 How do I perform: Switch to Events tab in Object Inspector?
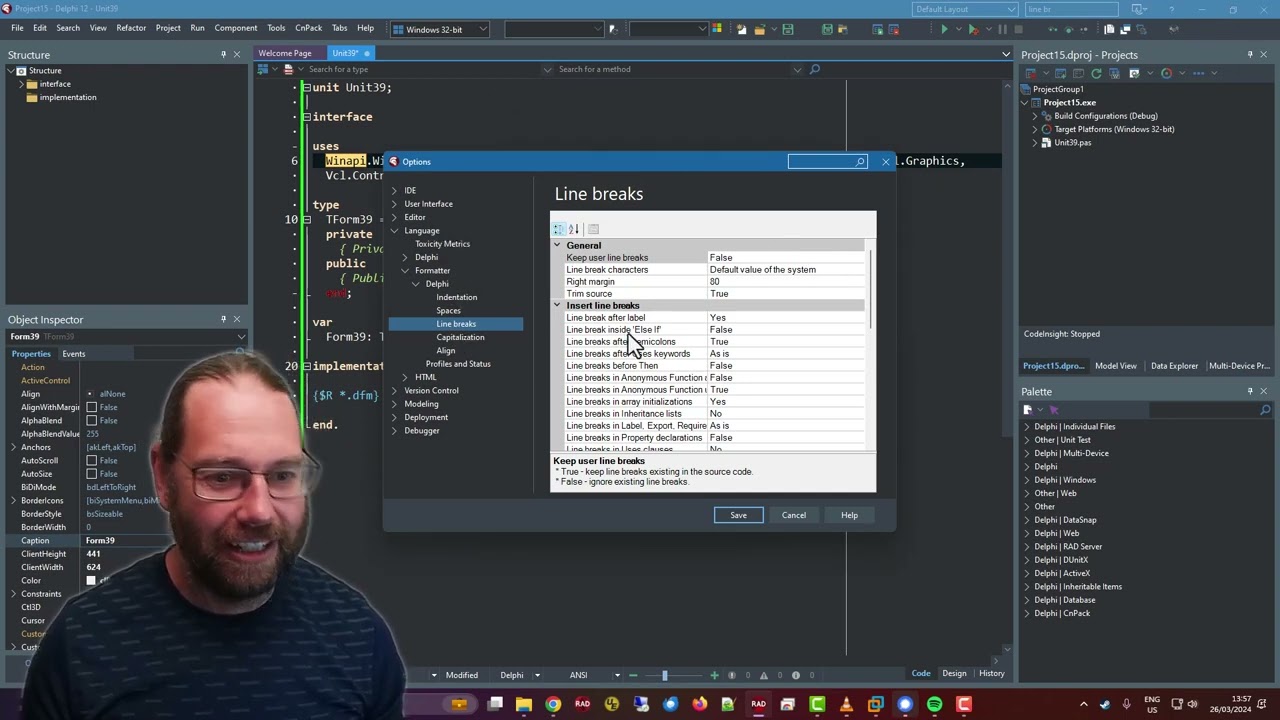point(73,354)
